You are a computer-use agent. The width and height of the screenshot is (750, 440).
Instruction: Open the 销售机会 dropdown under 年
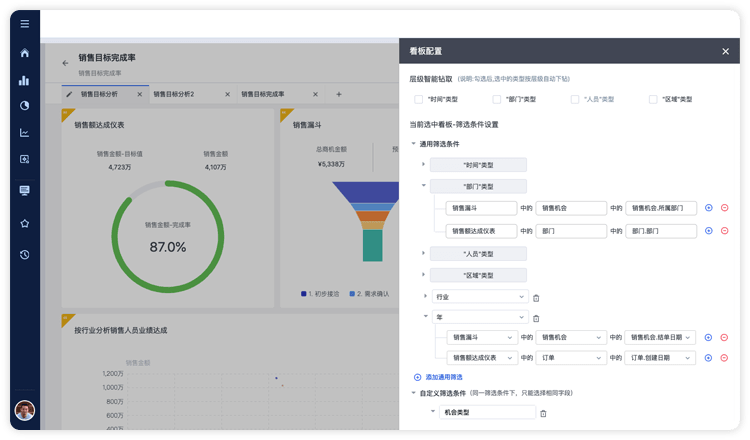click(571, 337)
